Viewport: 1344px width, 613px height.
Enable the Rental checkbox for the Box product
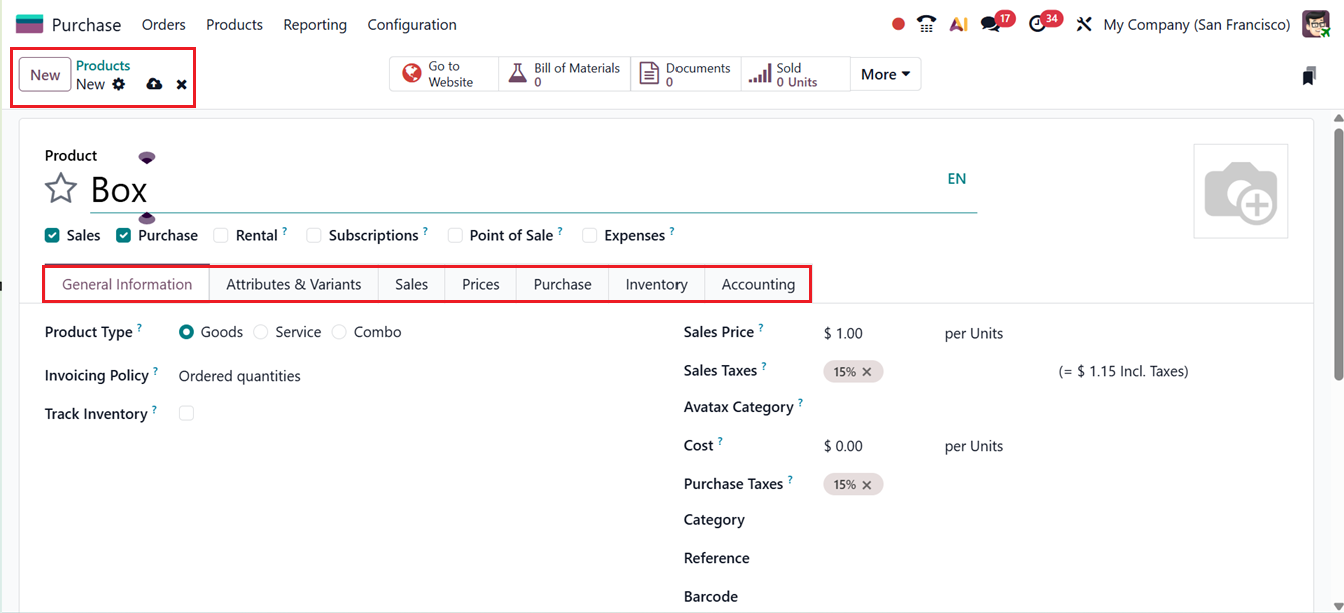(220, 234)
